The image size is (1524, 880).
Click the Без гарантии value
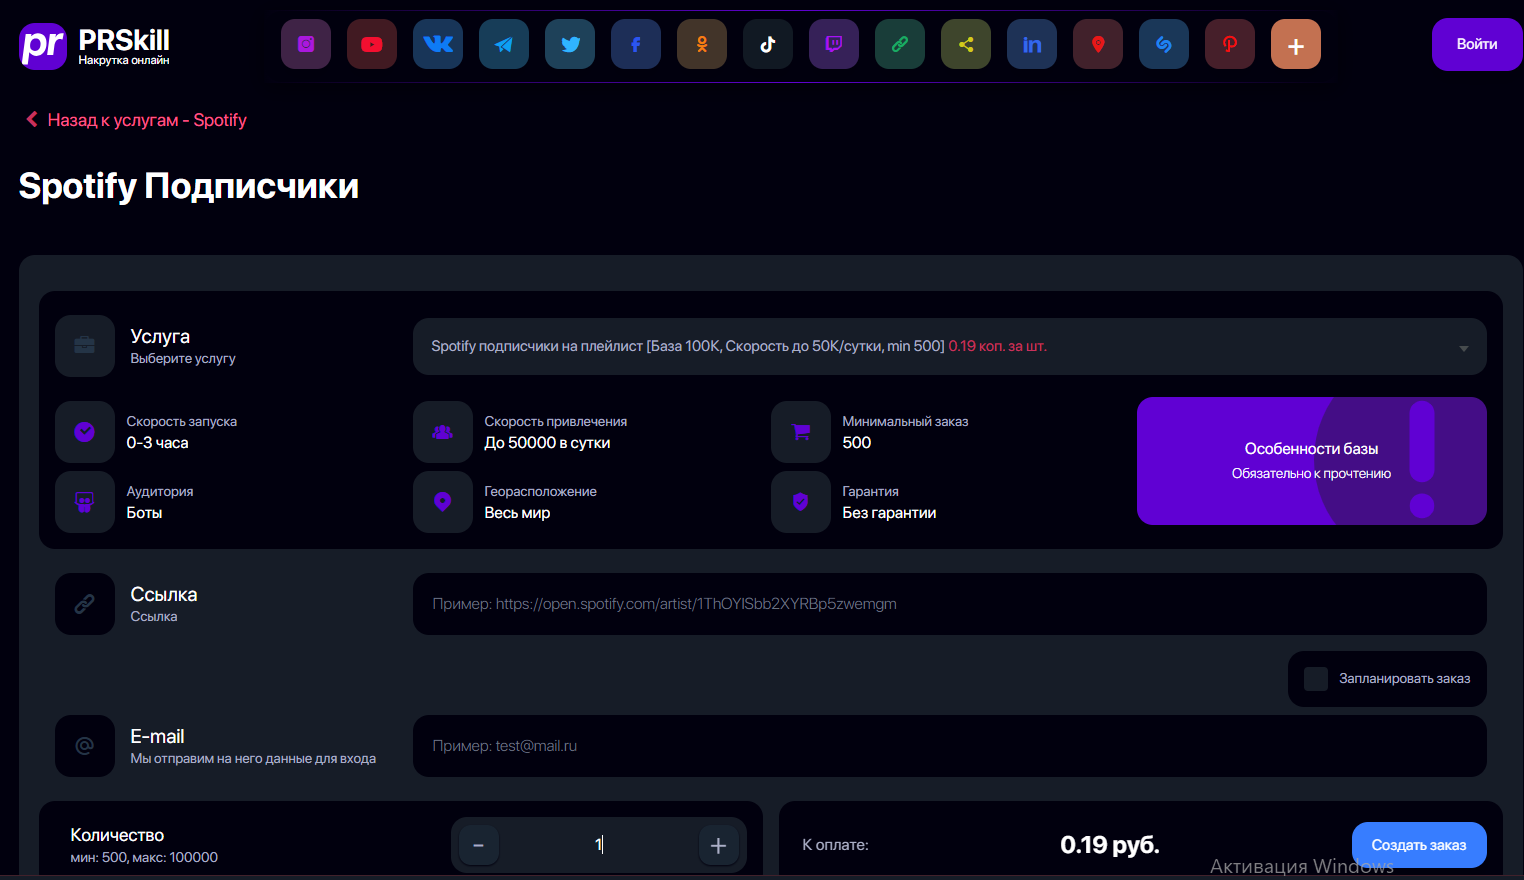[889, 513]
